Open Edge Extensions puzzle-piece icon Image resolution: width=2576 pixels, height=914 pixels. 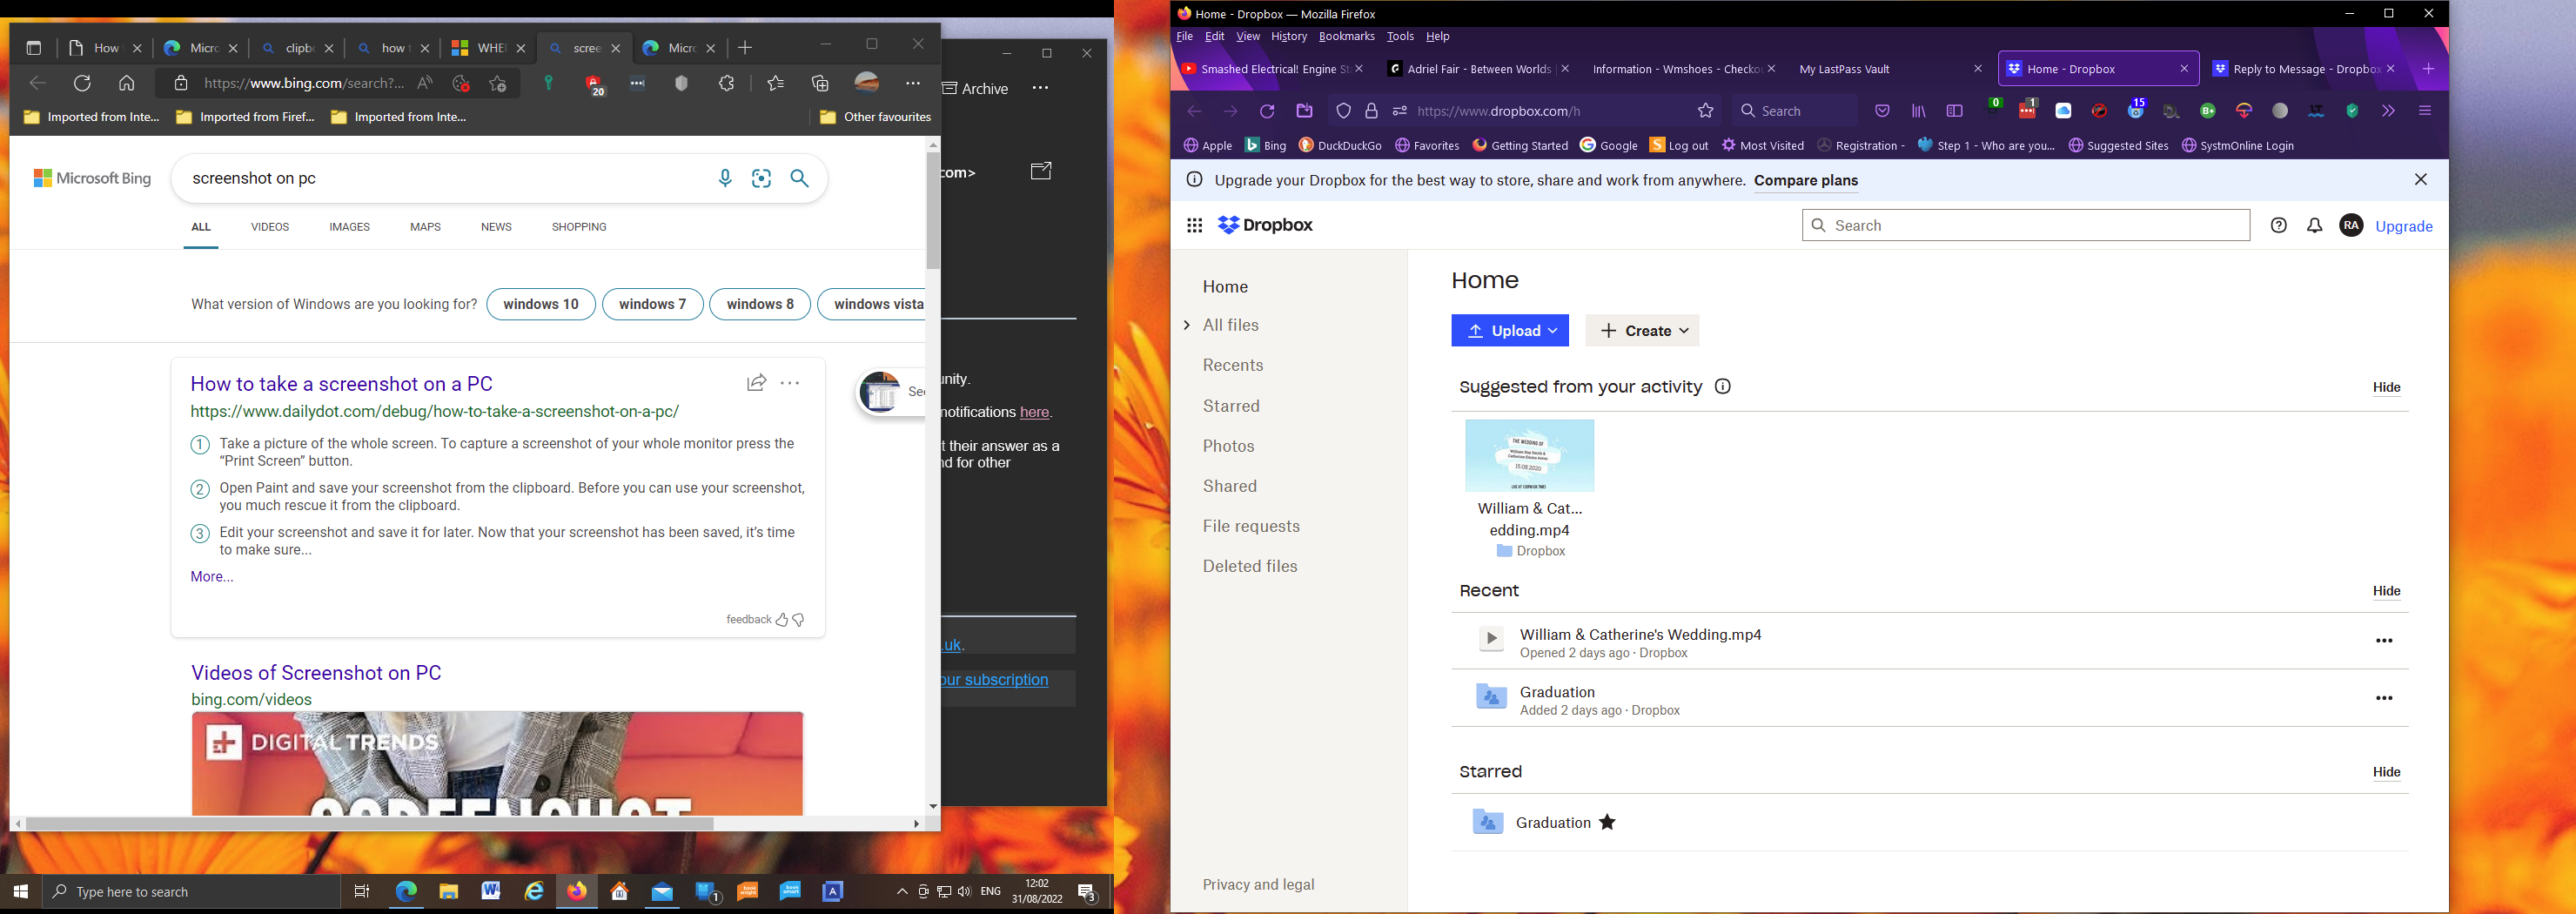tap(727, 84)
